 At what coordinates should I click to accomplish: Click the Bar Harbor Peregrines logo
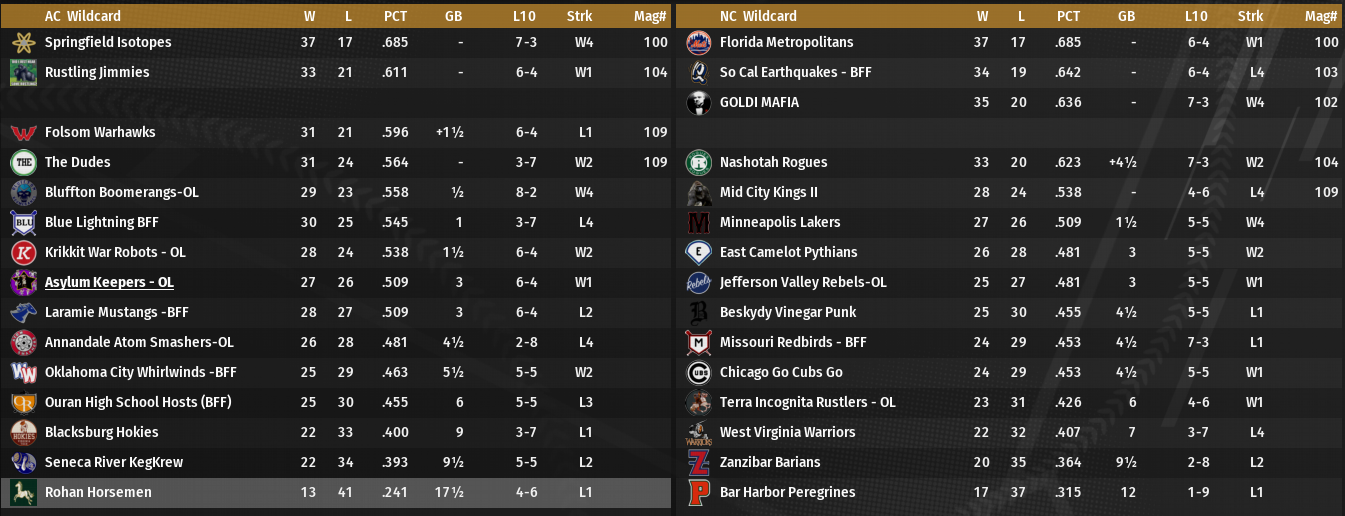698,492
